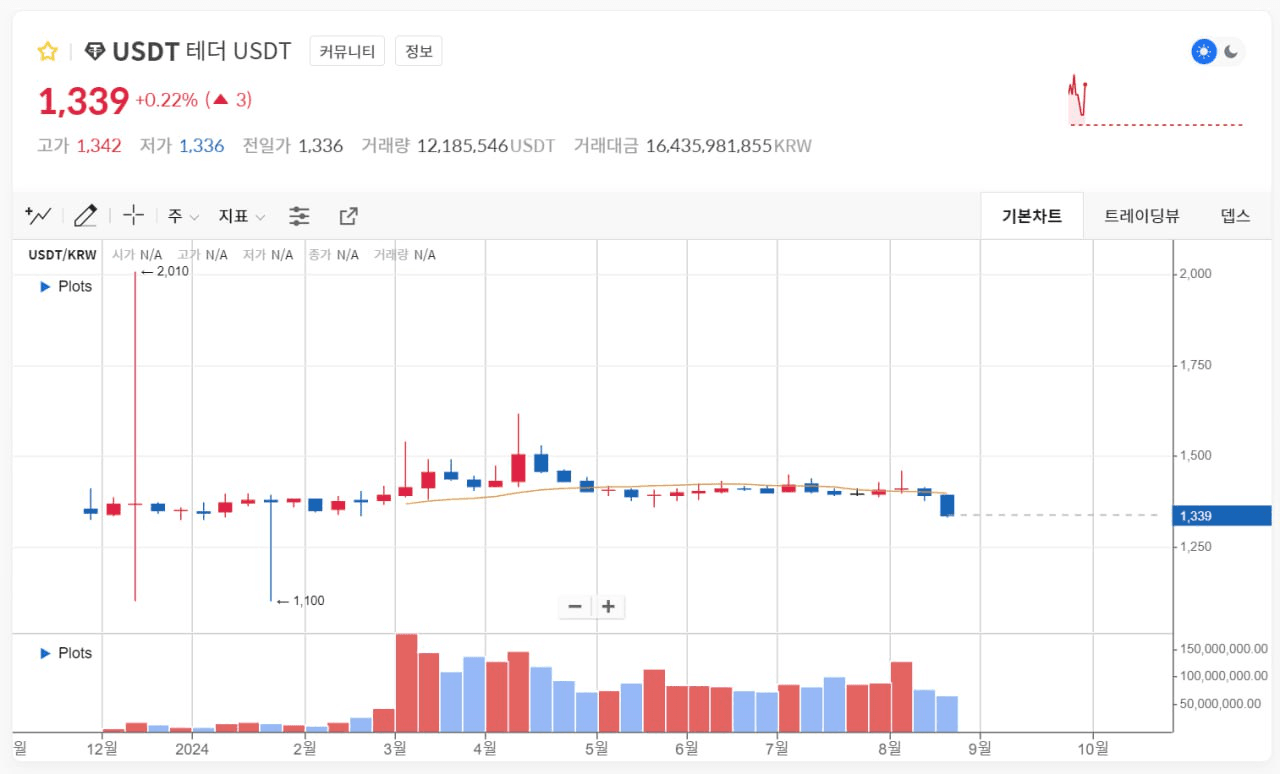Click the 10월 time axis label
The image size is (1280, 774).
[x=1094, y=747]
